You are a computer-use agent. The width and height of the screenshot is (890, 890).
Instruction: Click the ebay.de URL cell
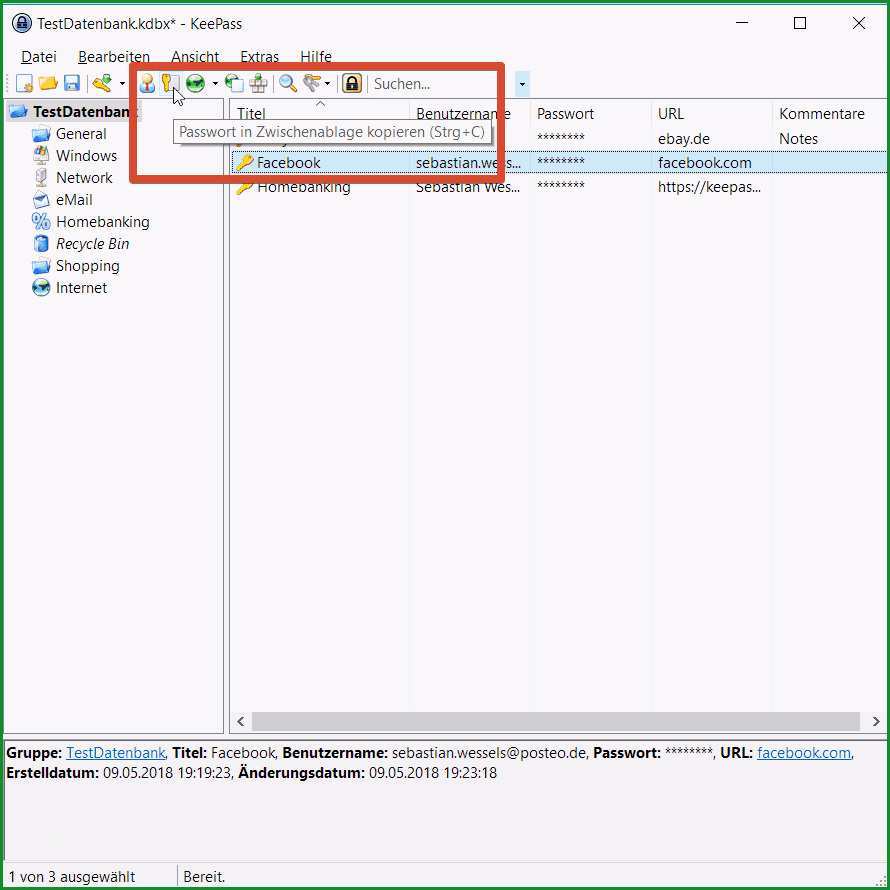[684, 139]
